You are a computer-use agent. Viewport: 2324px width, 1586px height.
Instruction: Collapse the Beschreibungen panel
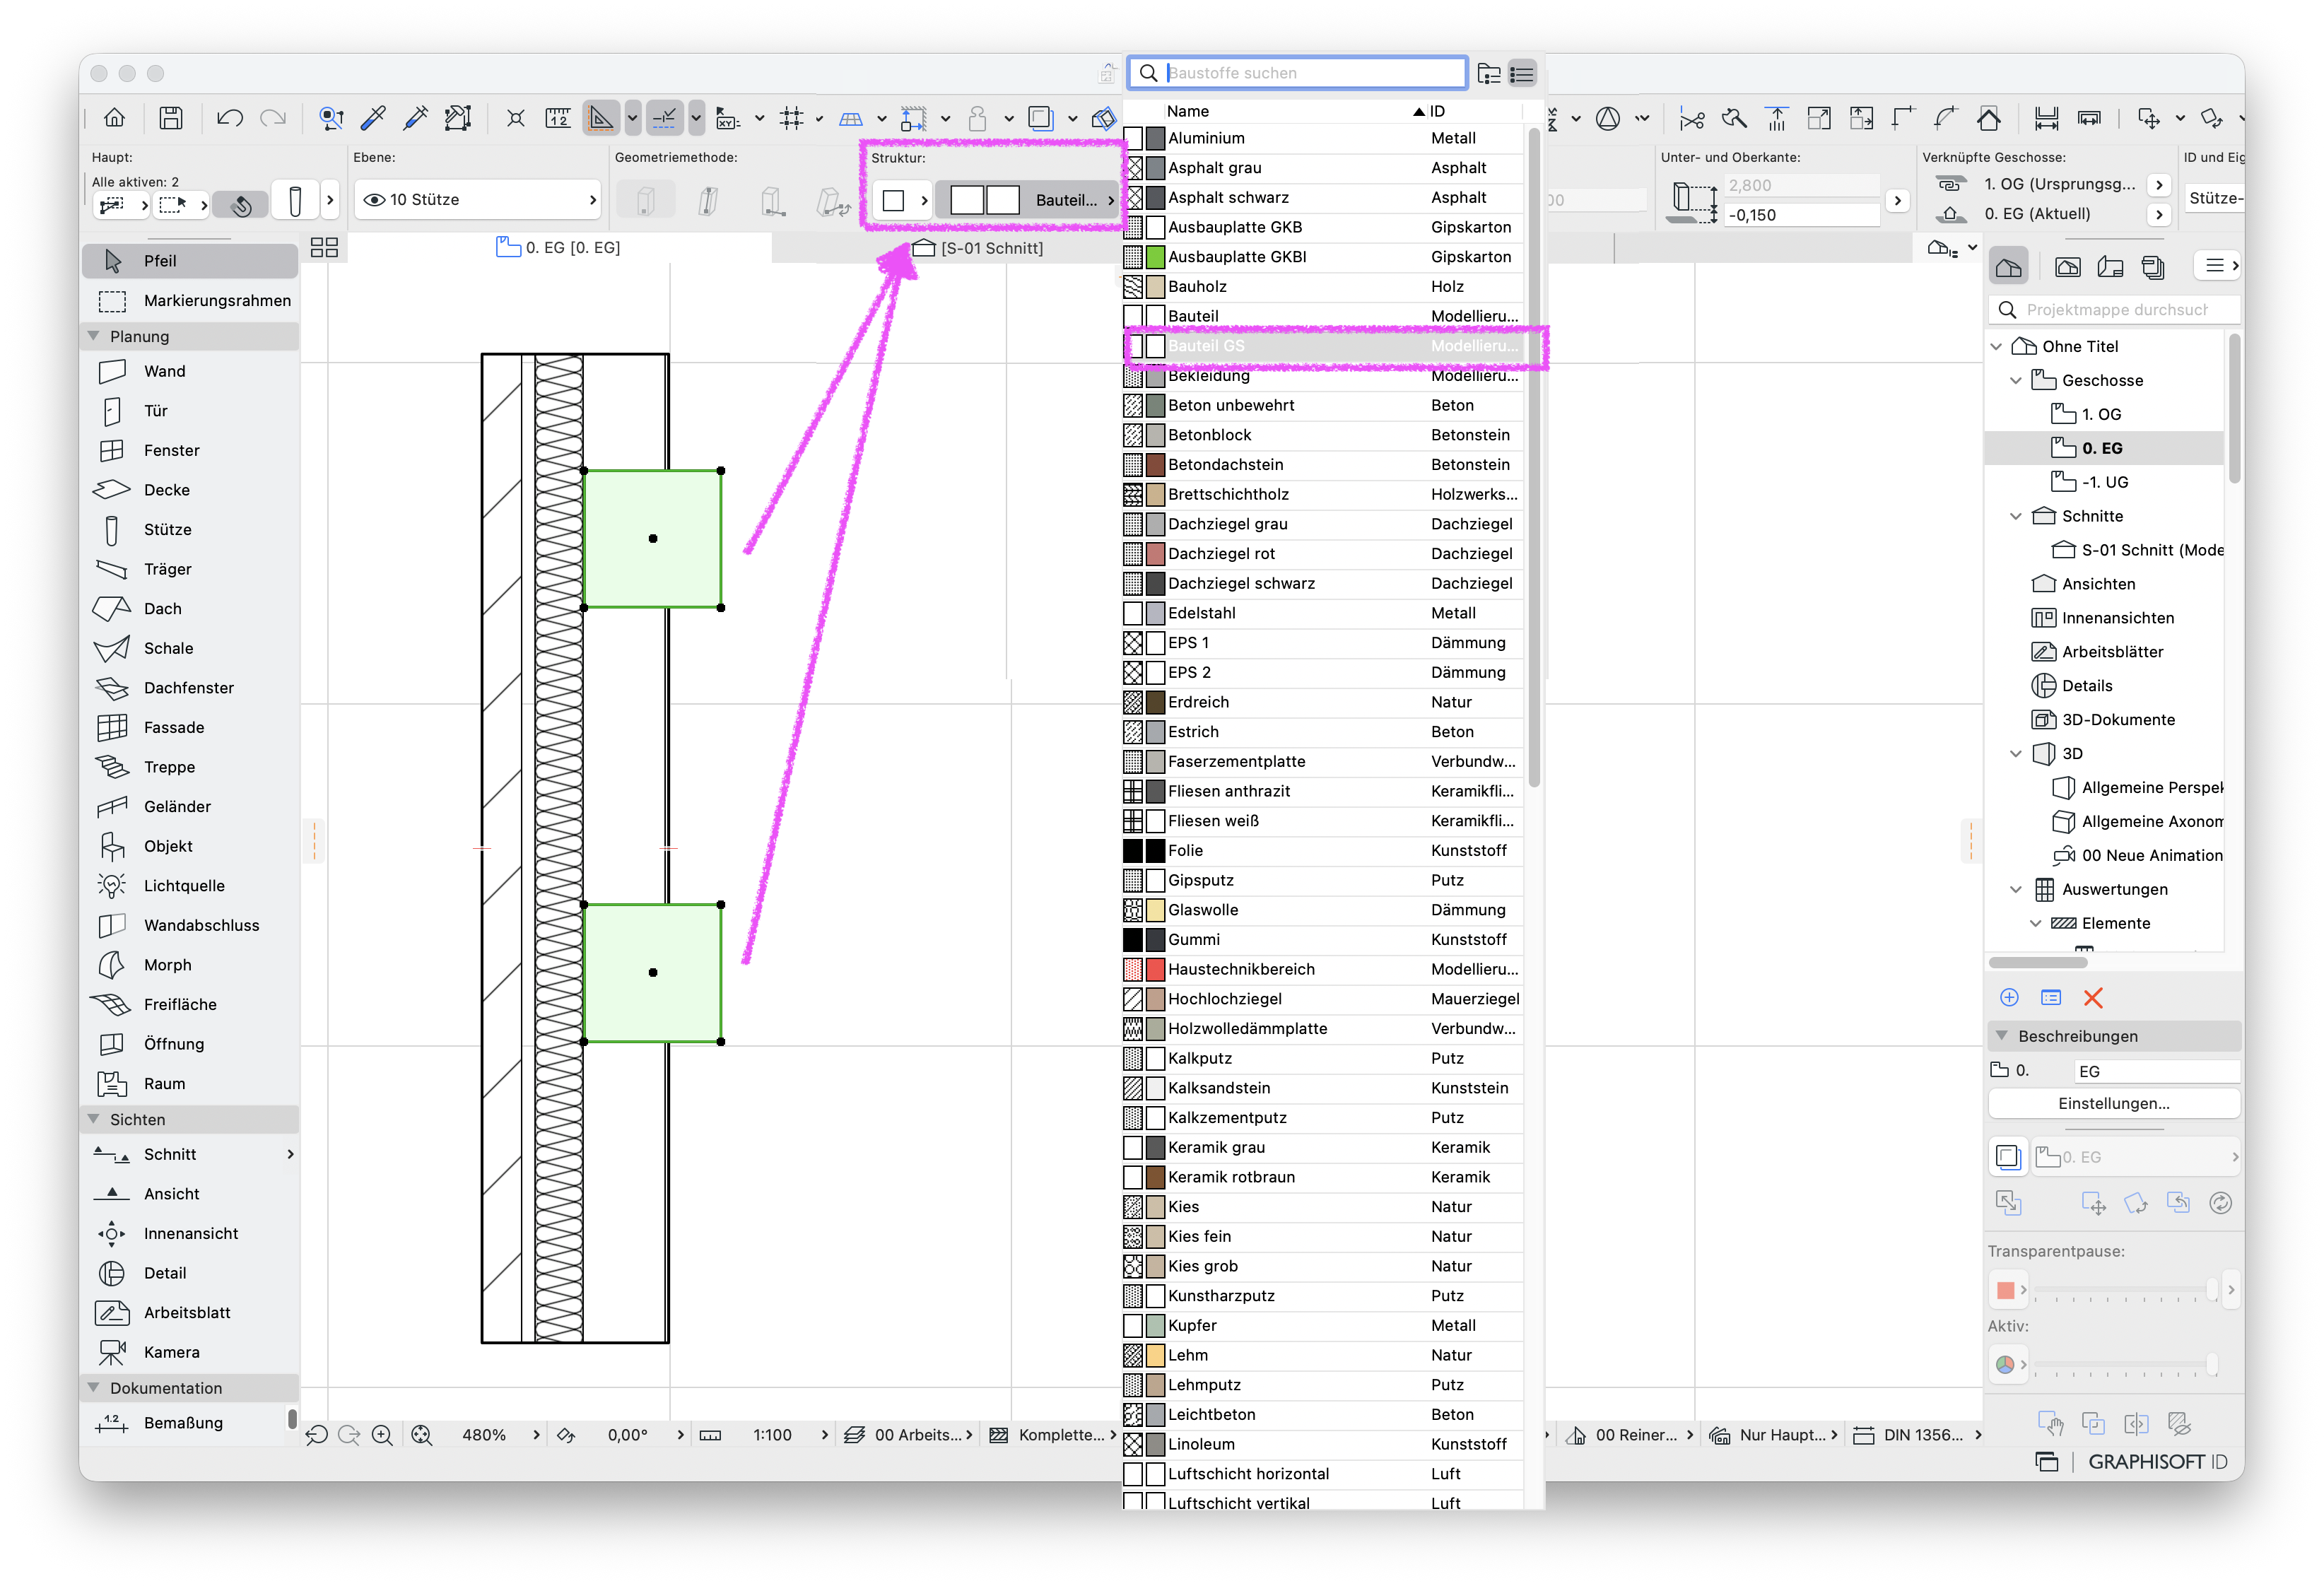coord(2002,1036)
